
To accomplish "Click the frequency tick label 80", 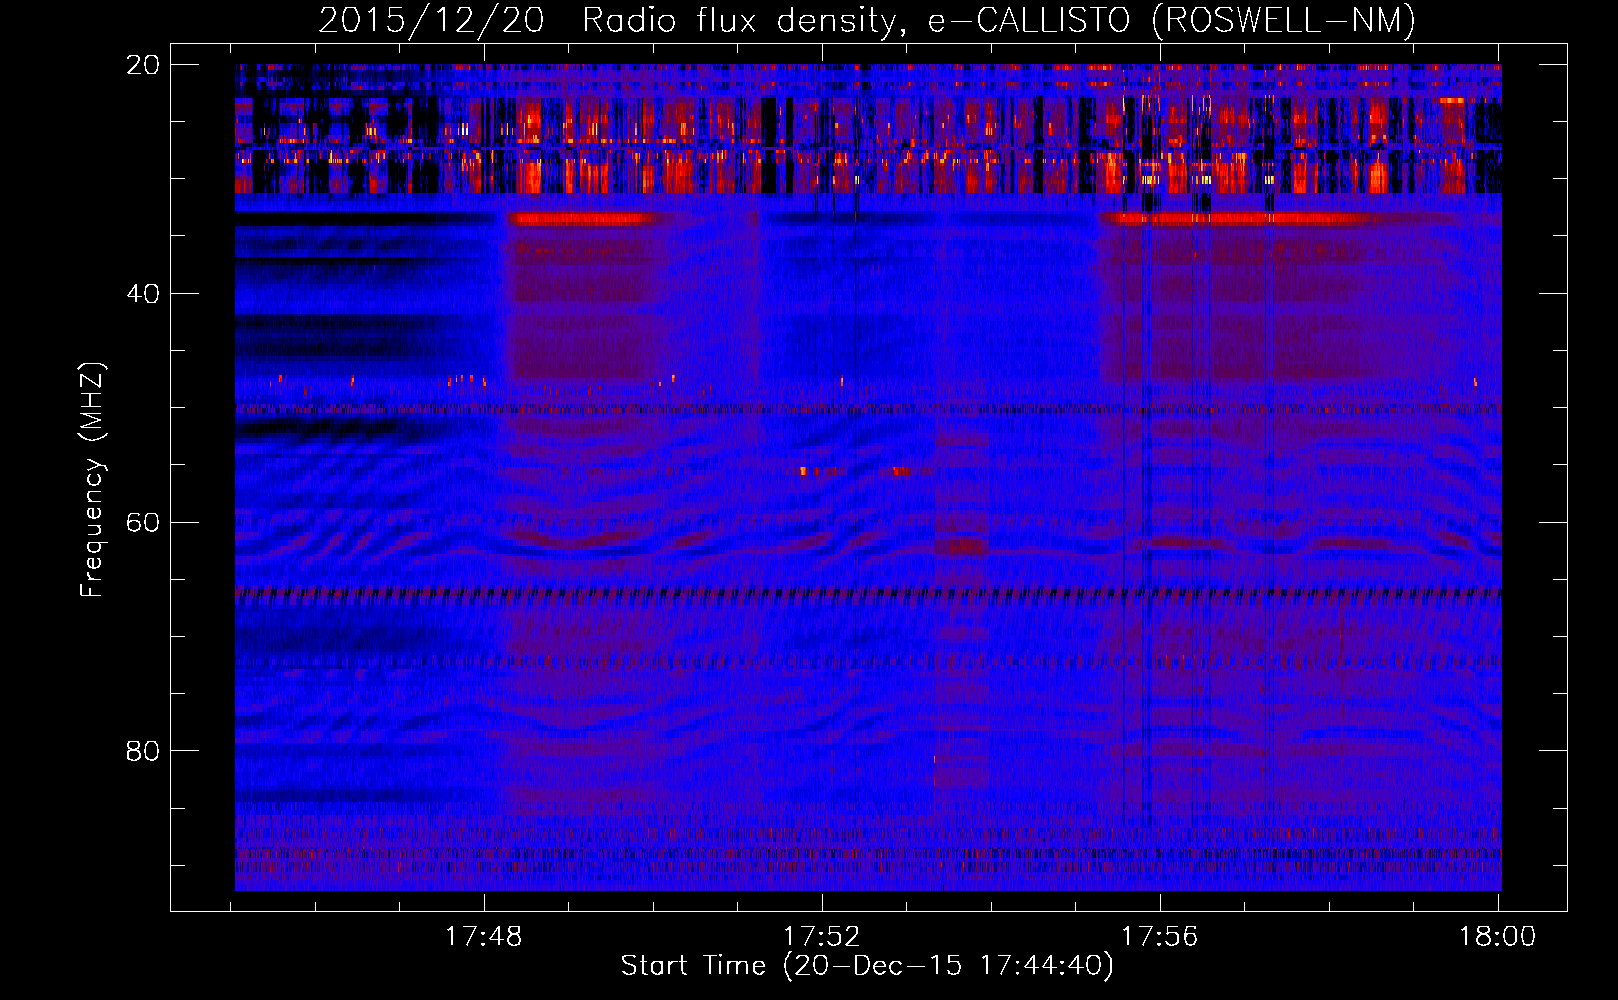I will (143, 751).
